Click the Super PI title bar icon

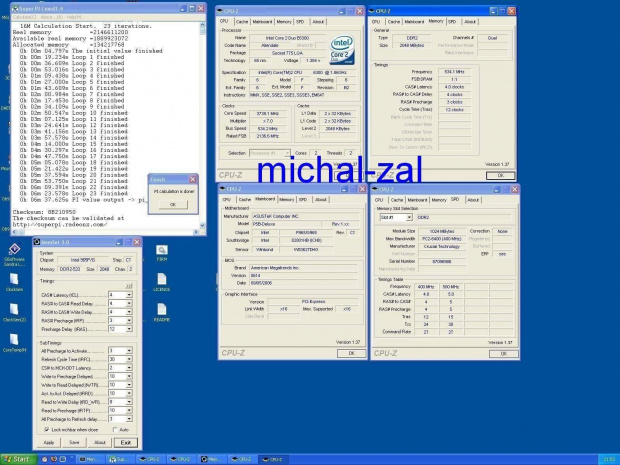point(15,8)
